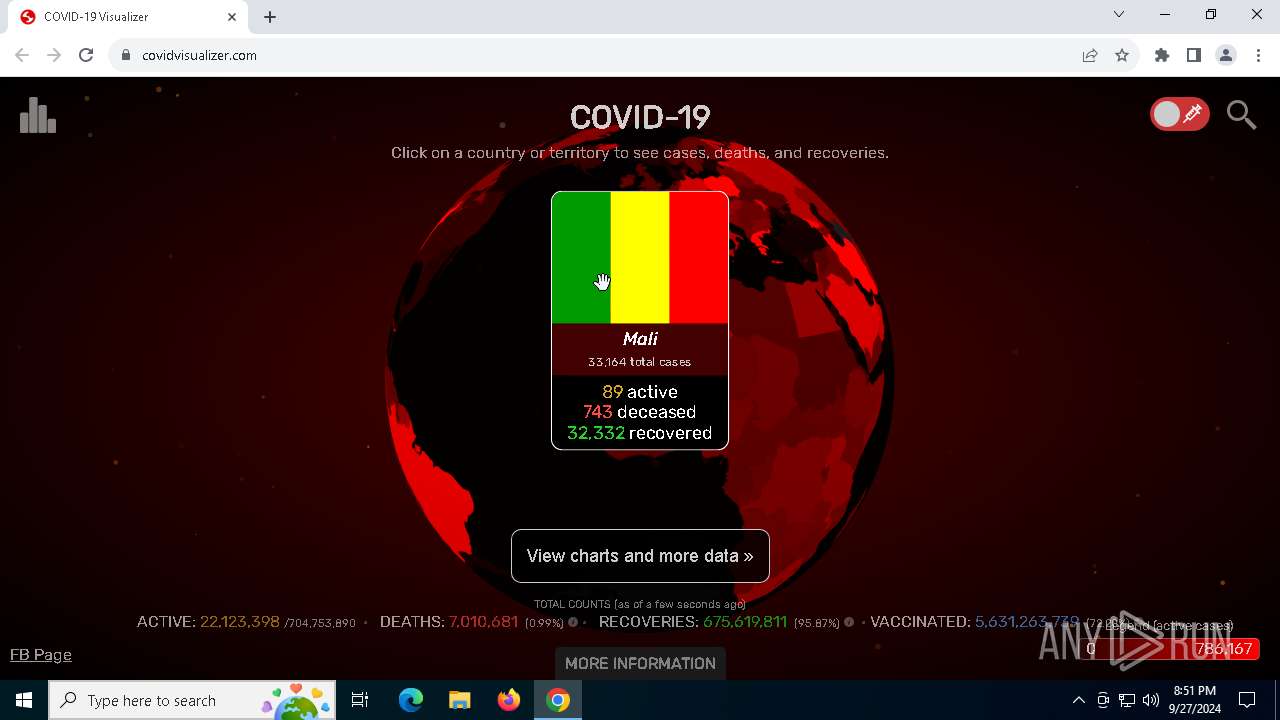The image size is (1280, 720).
Task: Bookmark this tab with the star
Action: [1122, 55]
